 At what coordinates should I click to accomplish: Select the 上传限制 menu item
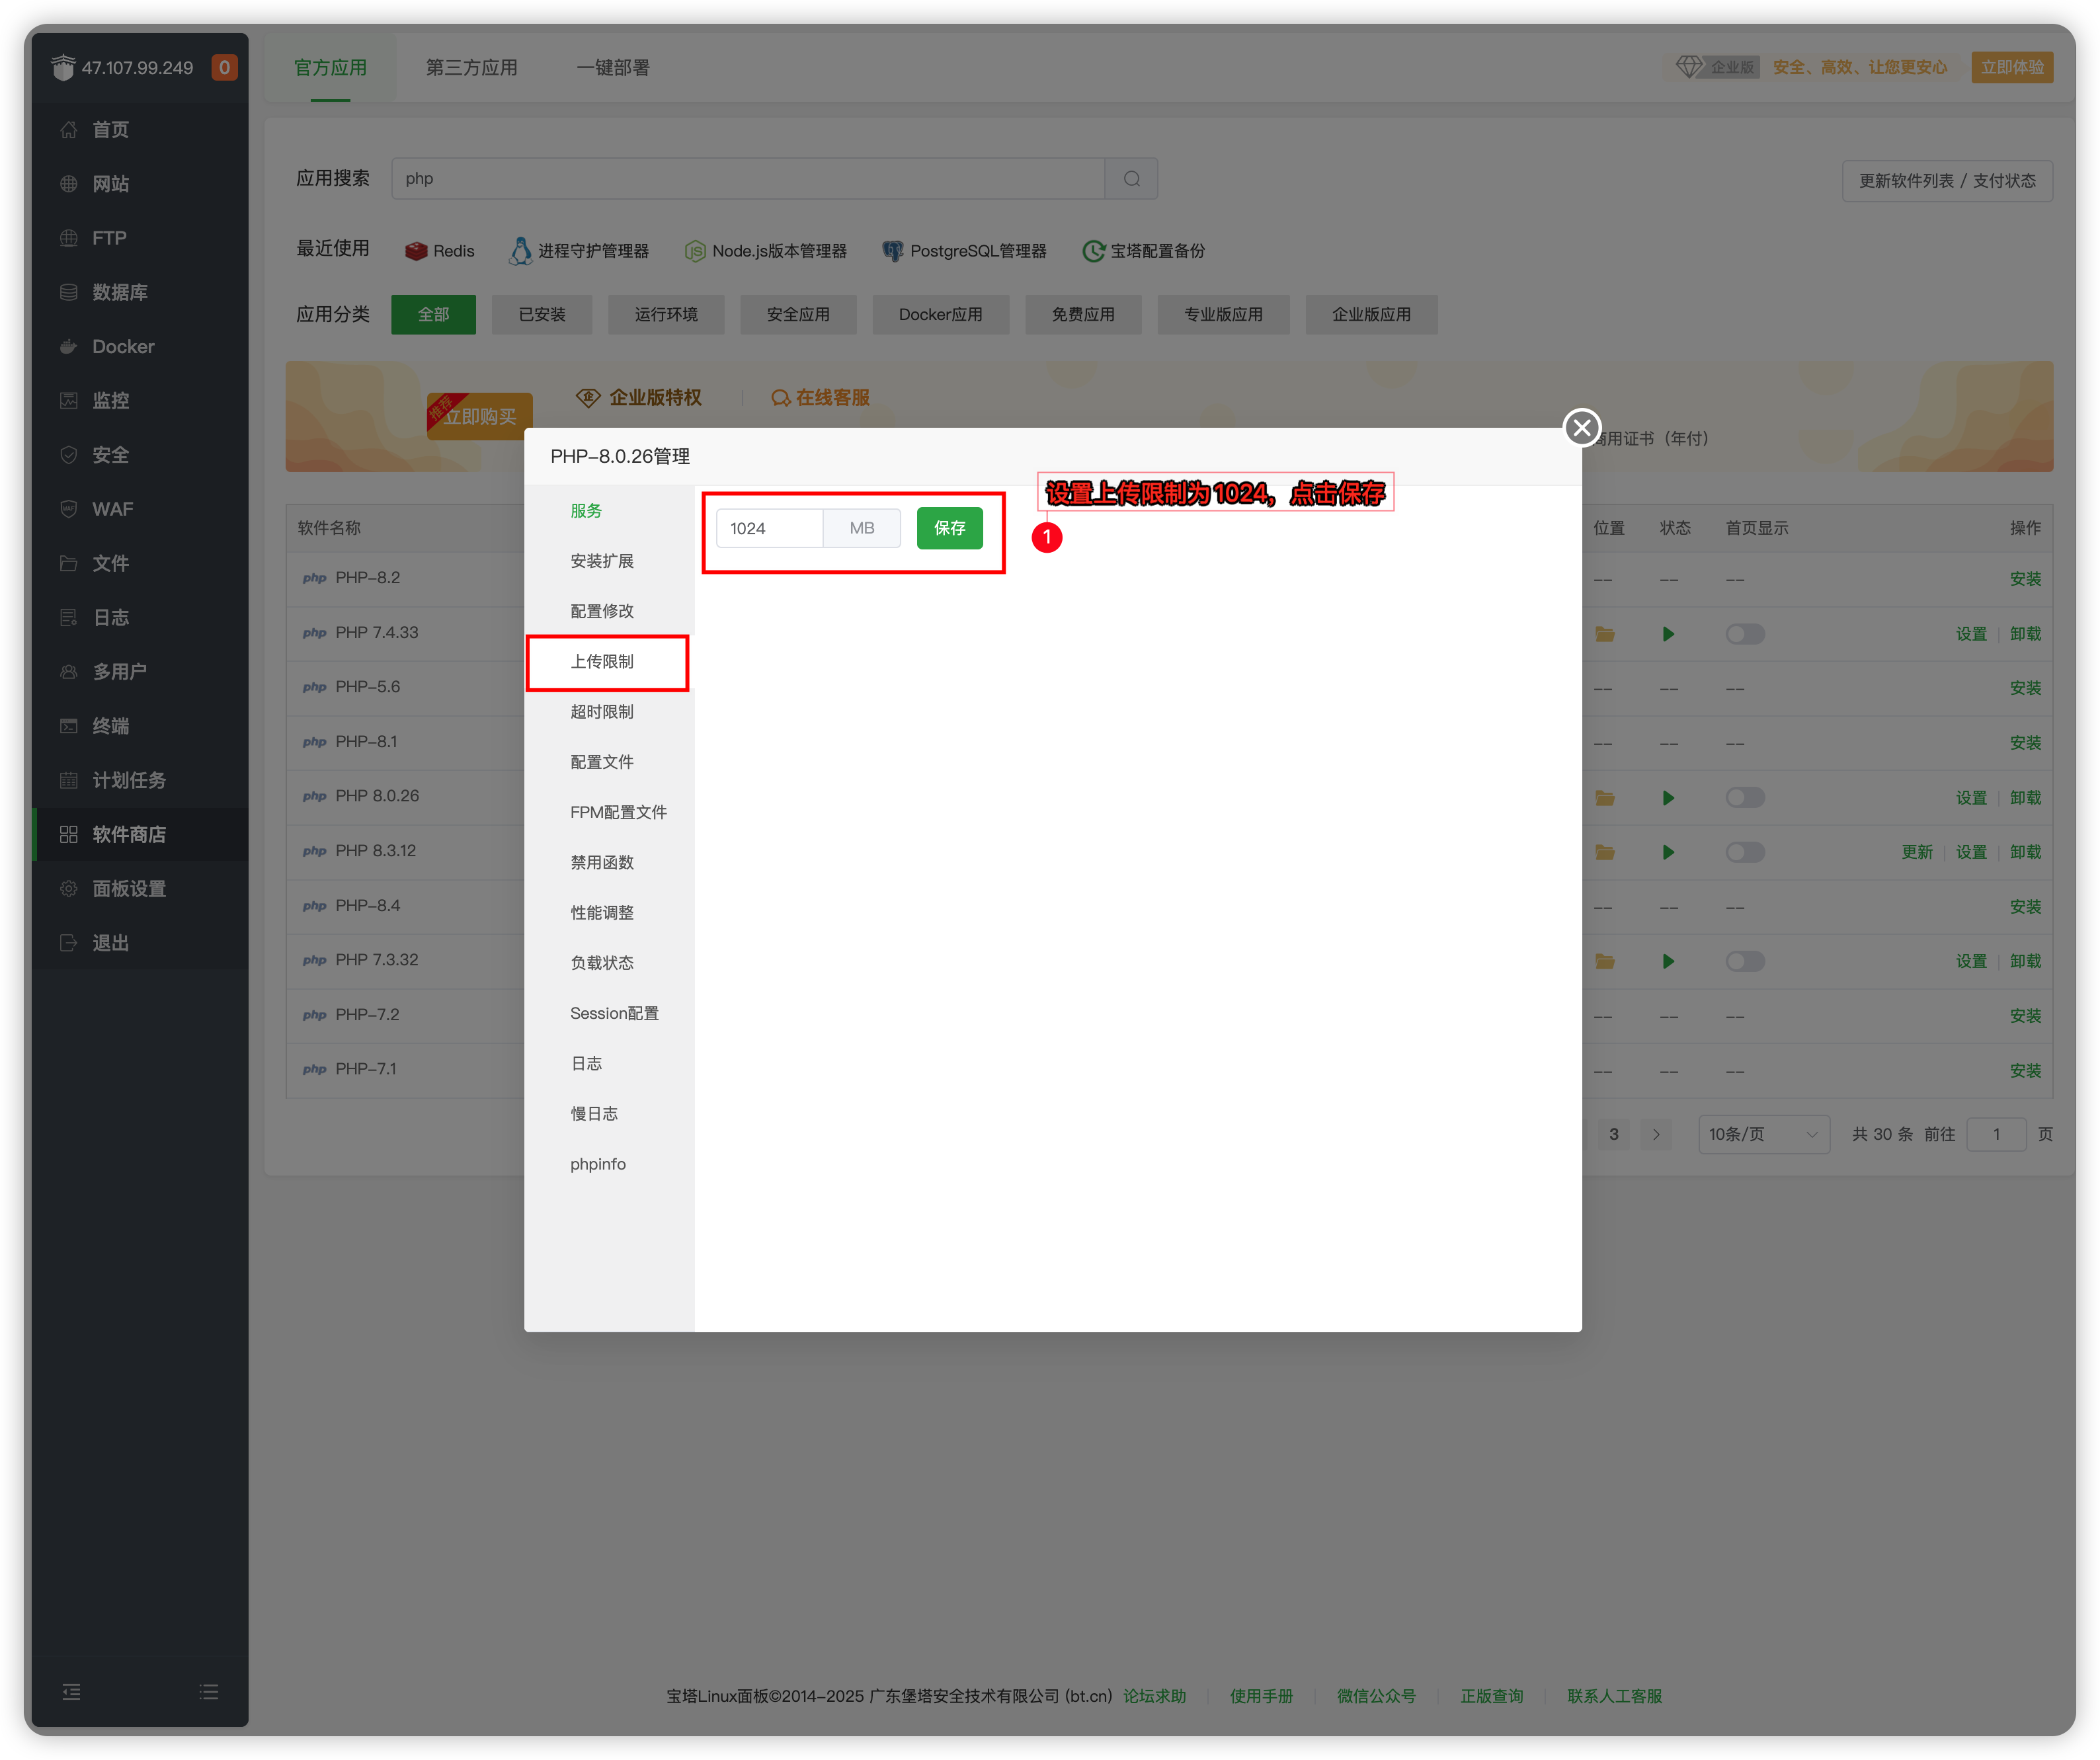602,662
